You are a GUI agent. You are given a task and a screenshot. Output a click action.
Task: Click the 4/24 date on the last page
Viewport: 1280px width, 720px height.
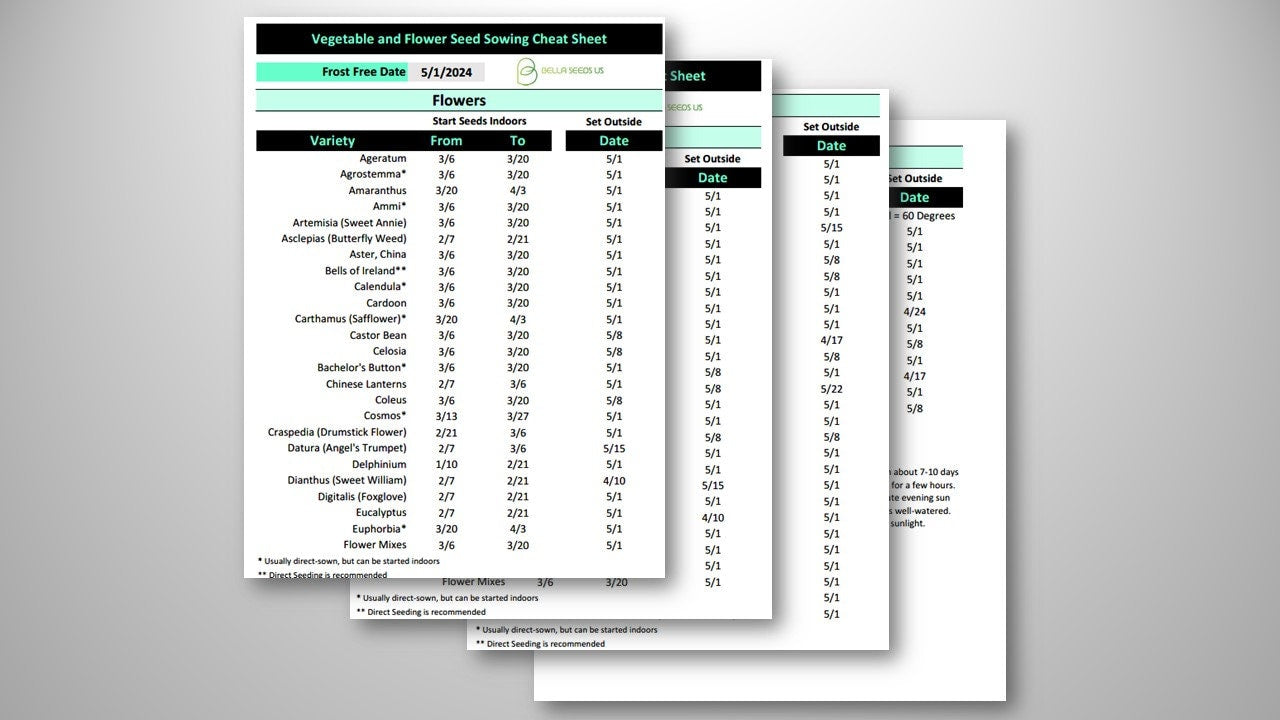point(914,312)
